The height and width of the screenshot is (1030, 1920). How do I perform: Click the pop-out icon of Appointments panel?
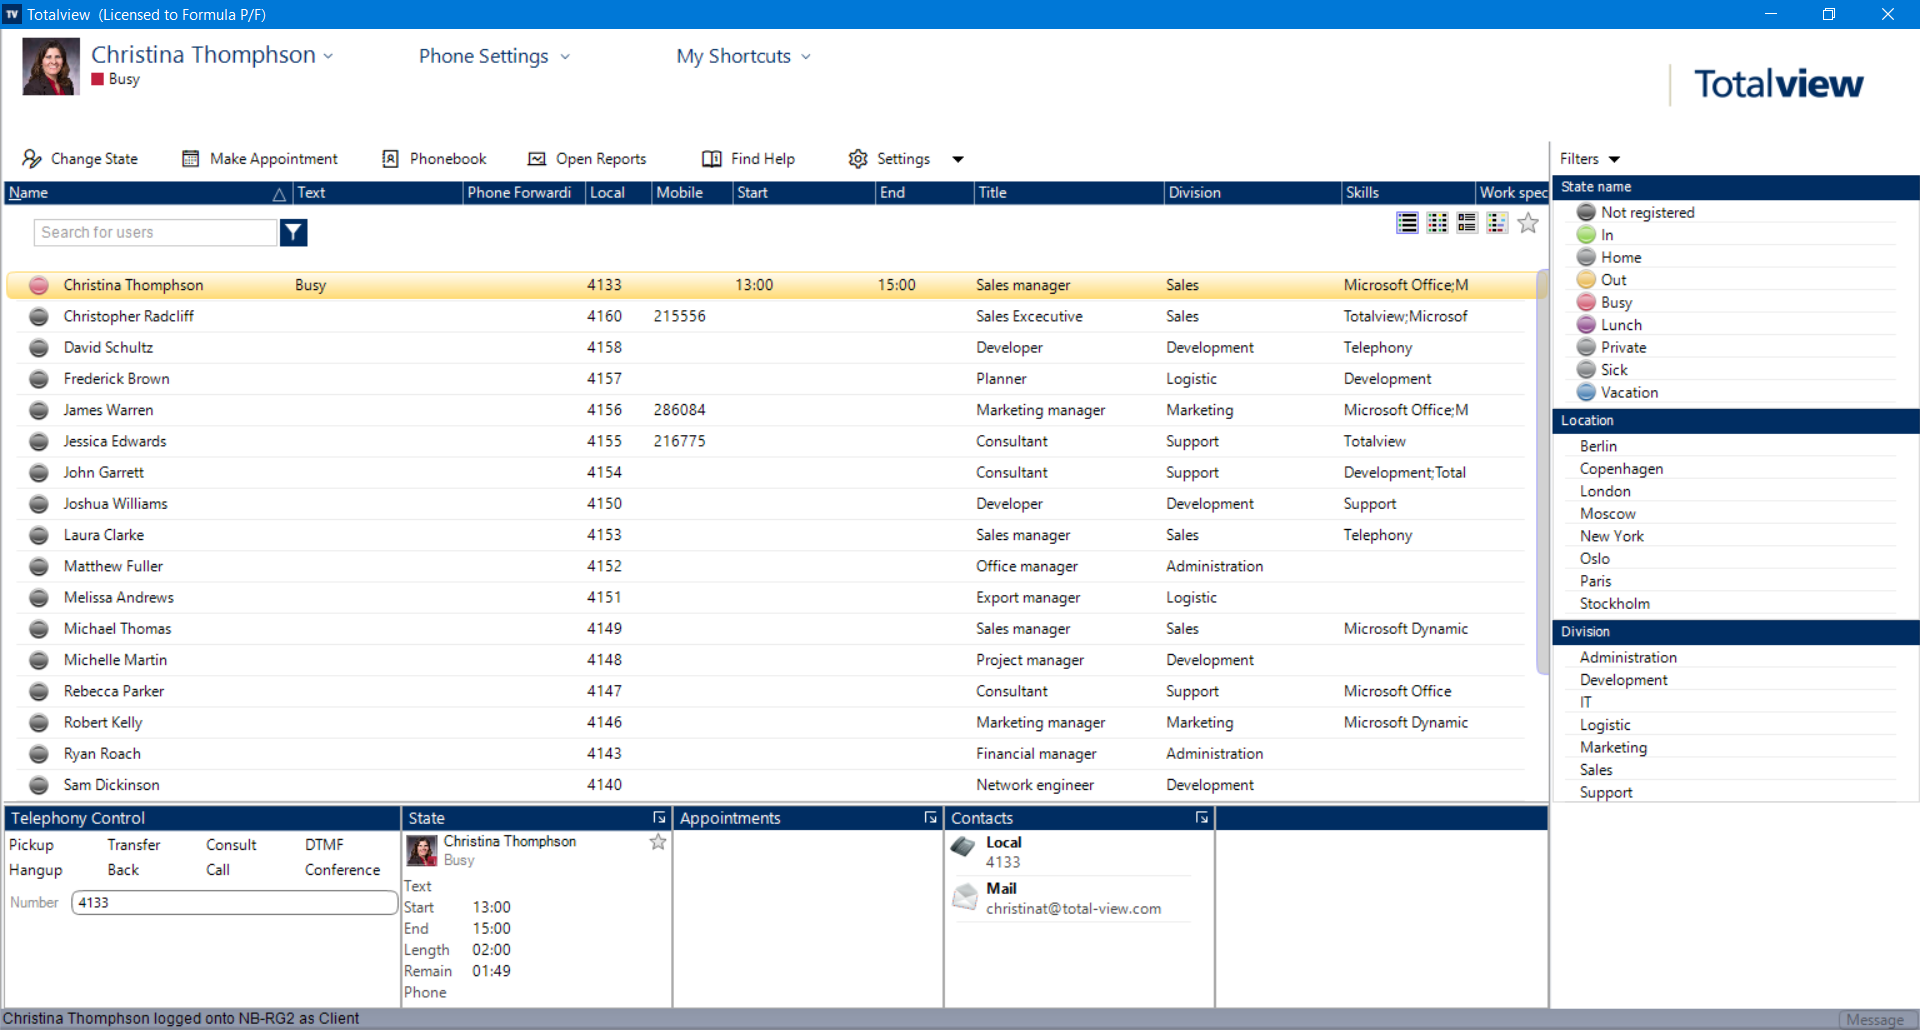pos(930,818)
